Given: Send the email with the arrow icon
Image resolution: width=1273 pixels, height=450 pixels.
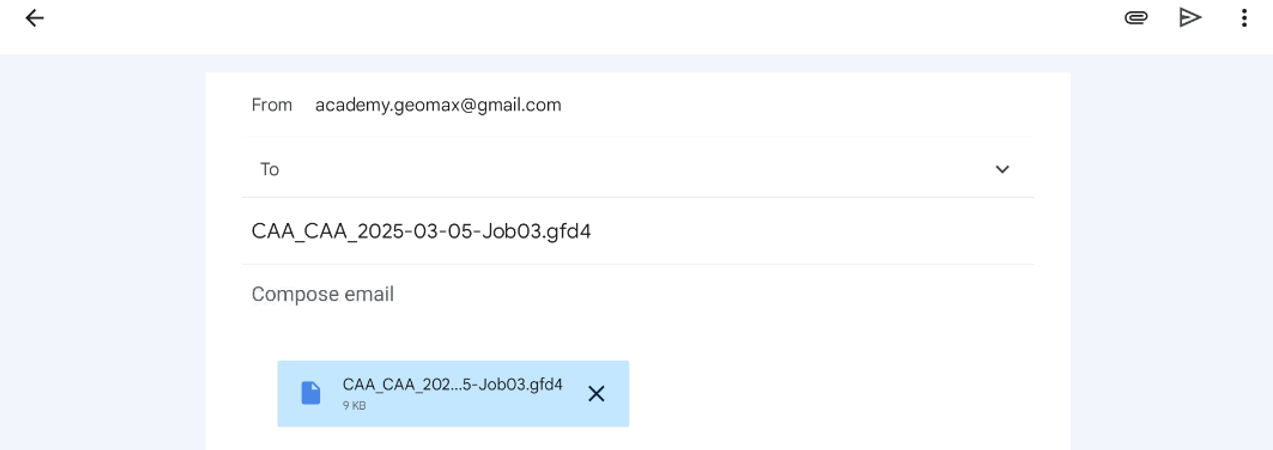Looking at the screenshot, I should click(x=1188, y=18).
